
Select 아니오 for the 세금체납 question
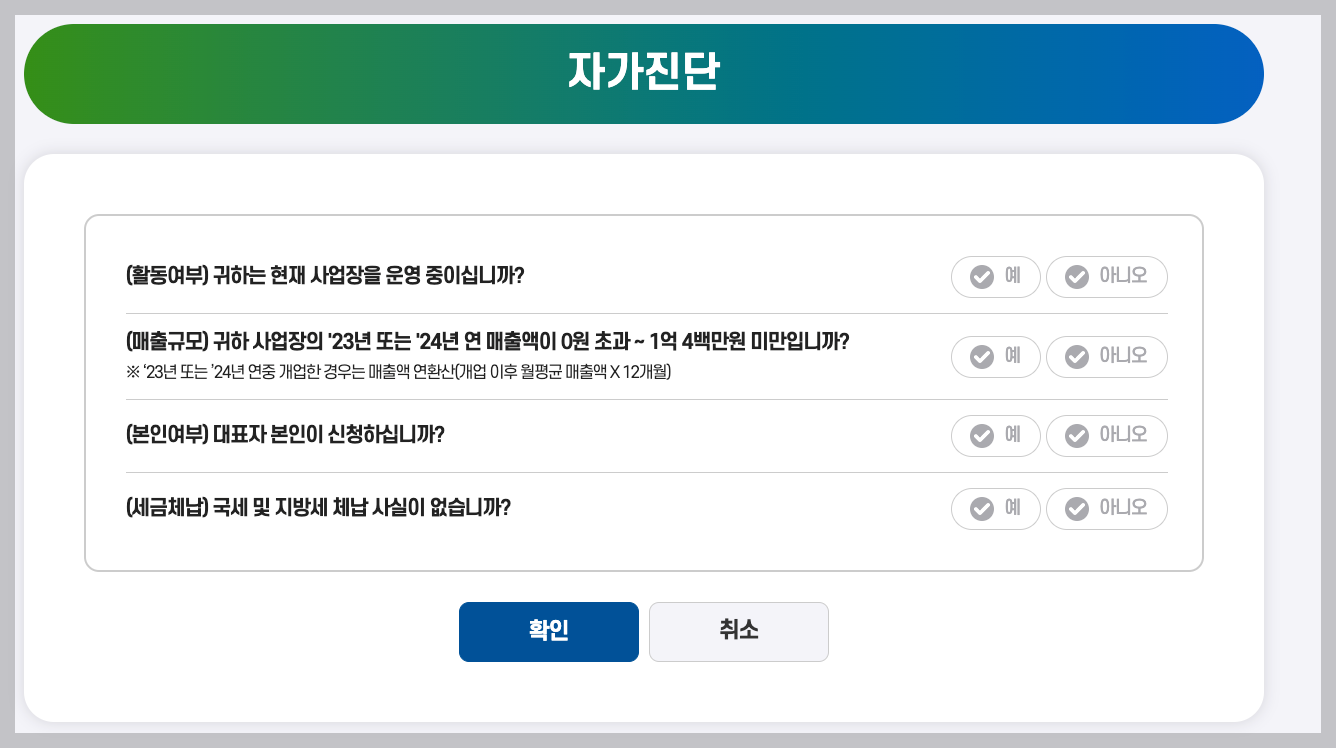[1107, 509]
